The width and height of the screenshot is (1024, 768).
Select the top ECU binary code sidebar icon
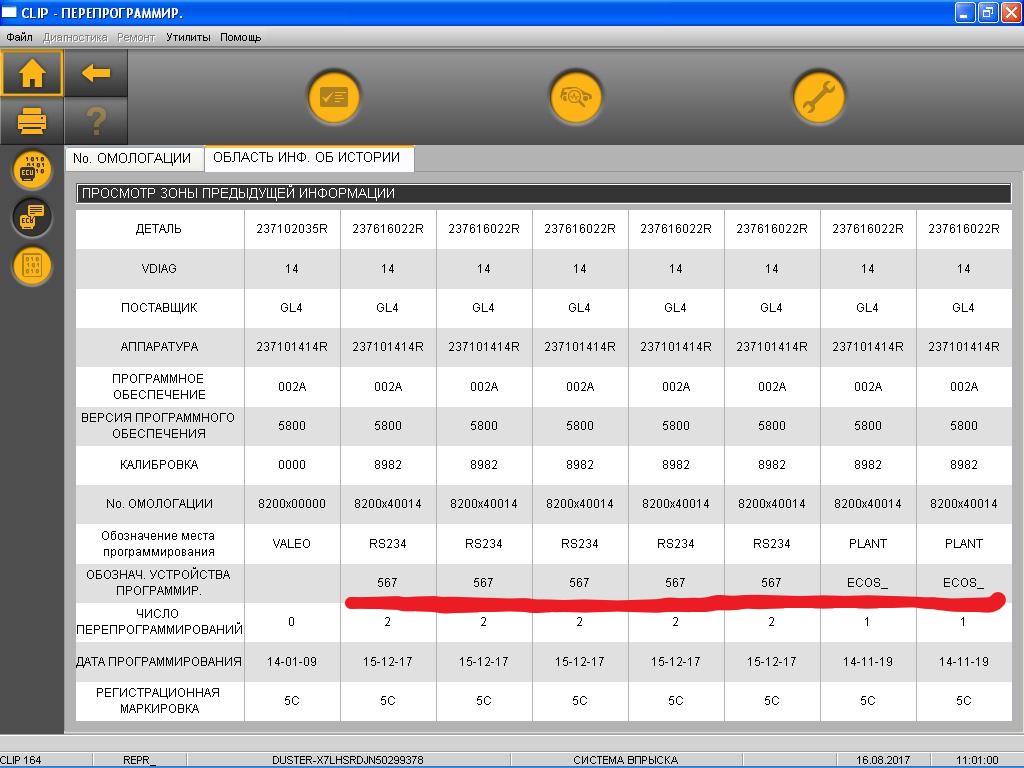(32, 170)
